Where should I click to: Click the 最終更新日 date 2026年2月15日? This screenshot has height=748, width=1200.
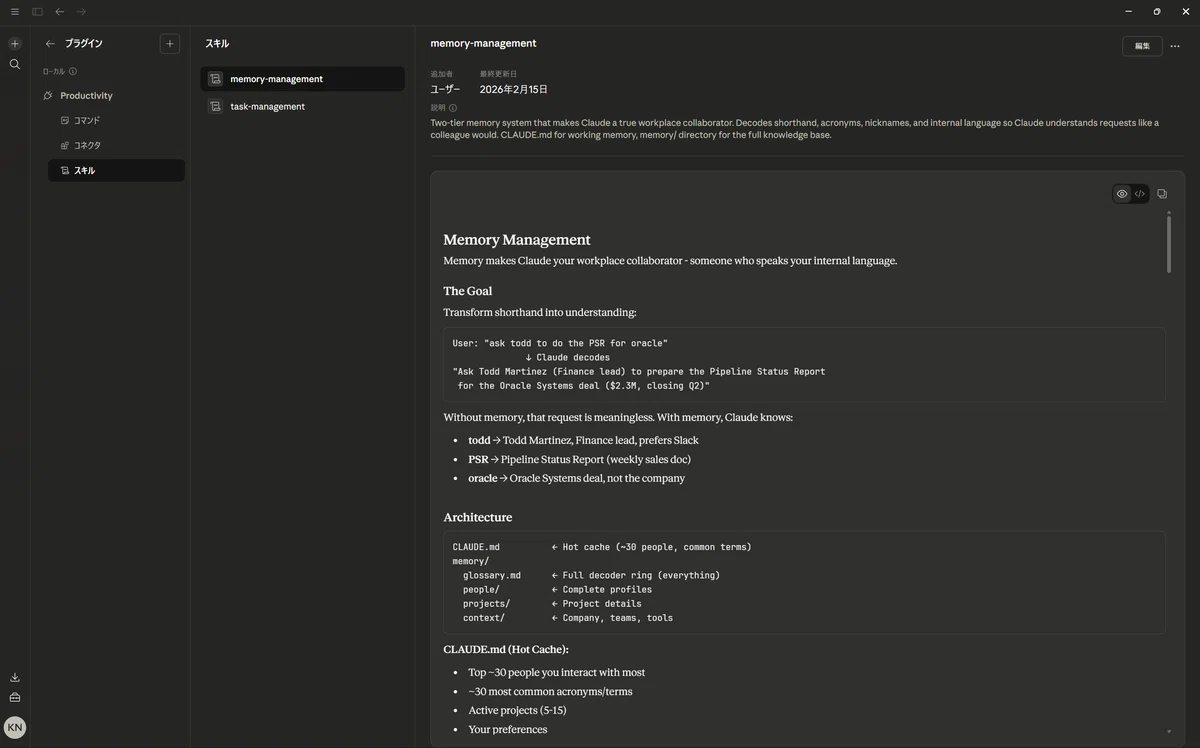pos(513,90)
